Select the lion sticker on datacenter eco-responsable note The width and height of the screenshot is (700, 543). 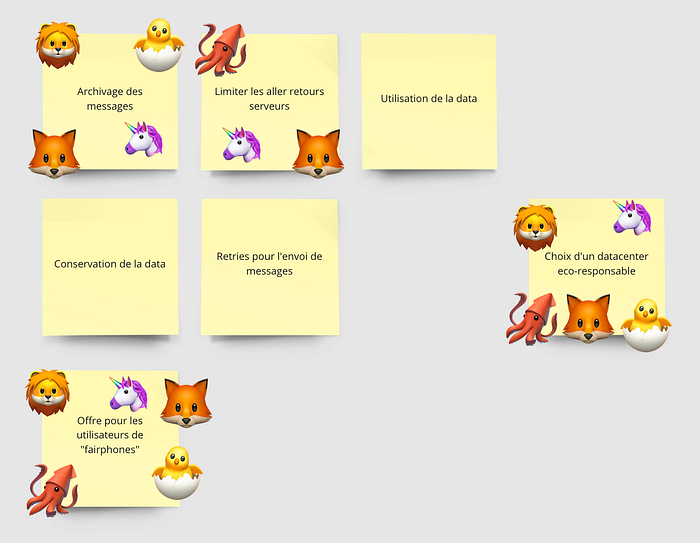coord(535,228)
